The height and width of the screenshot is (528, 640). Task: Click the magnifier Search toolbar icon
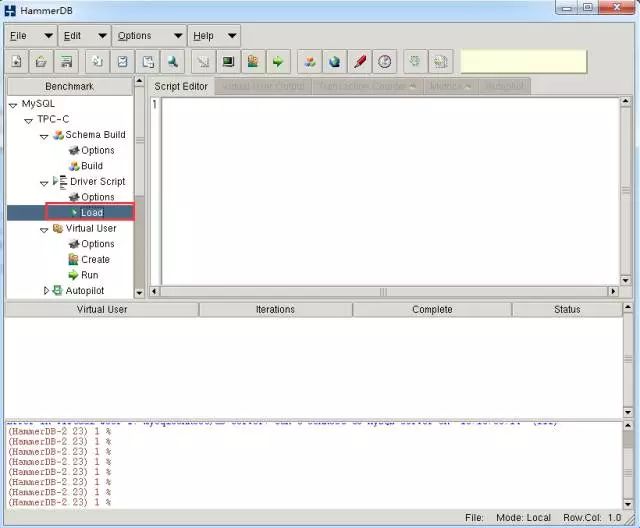(173, 62)
